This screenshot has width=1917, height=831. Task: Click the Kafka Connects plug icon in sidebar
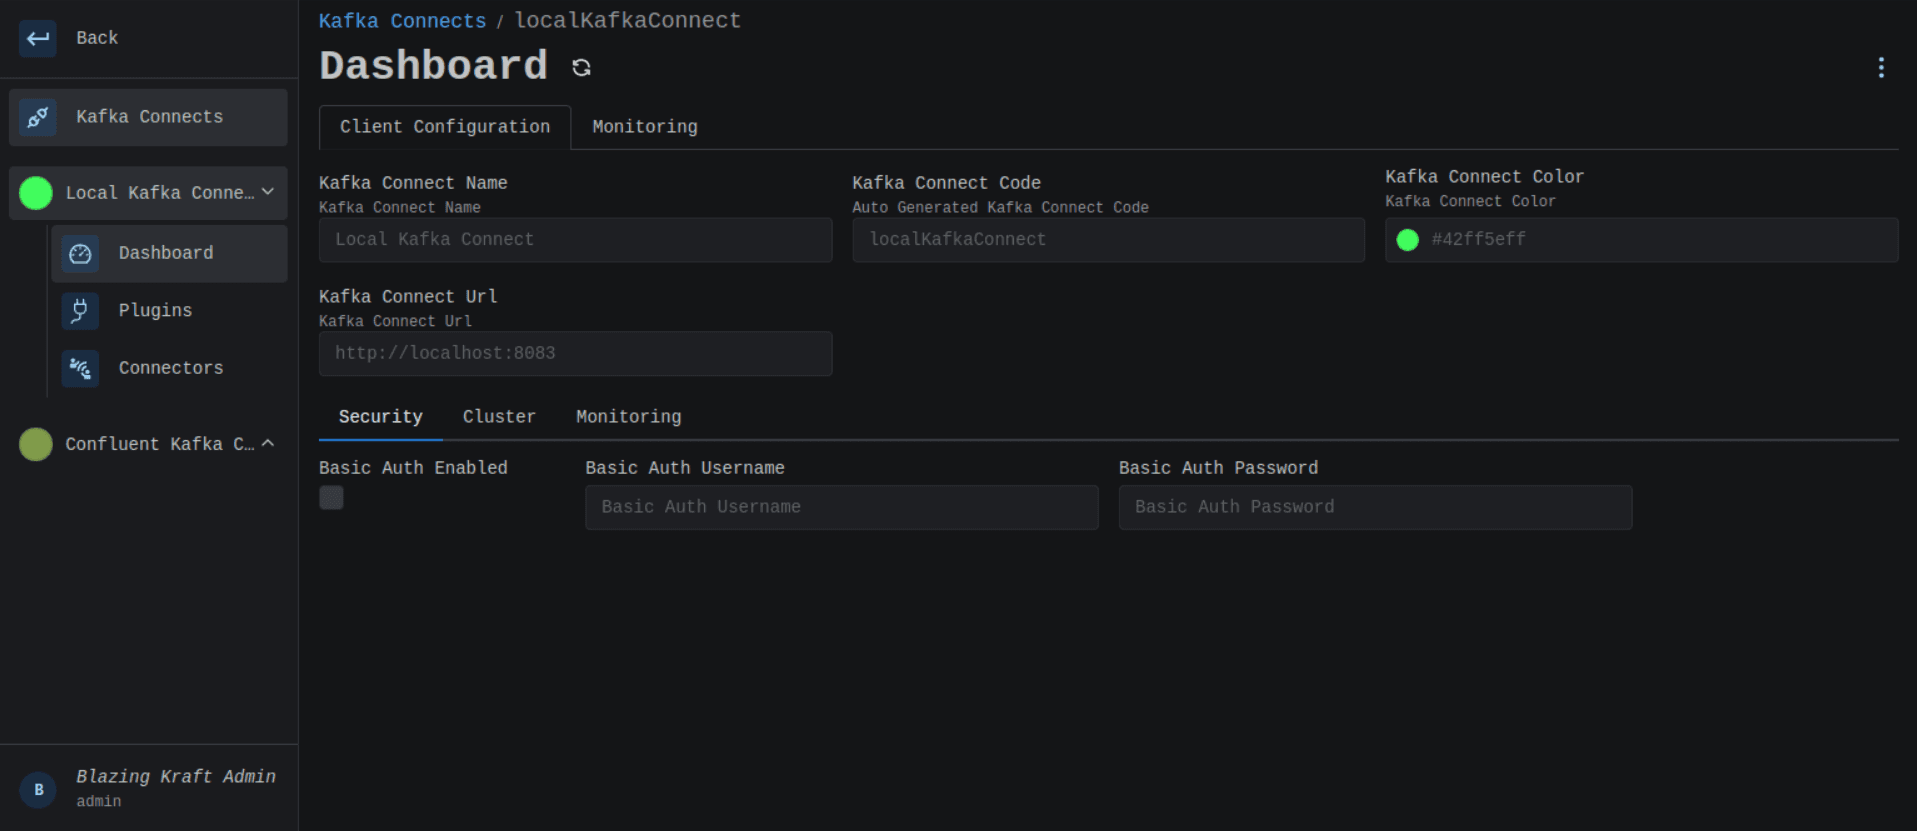(x=38, y=117)
